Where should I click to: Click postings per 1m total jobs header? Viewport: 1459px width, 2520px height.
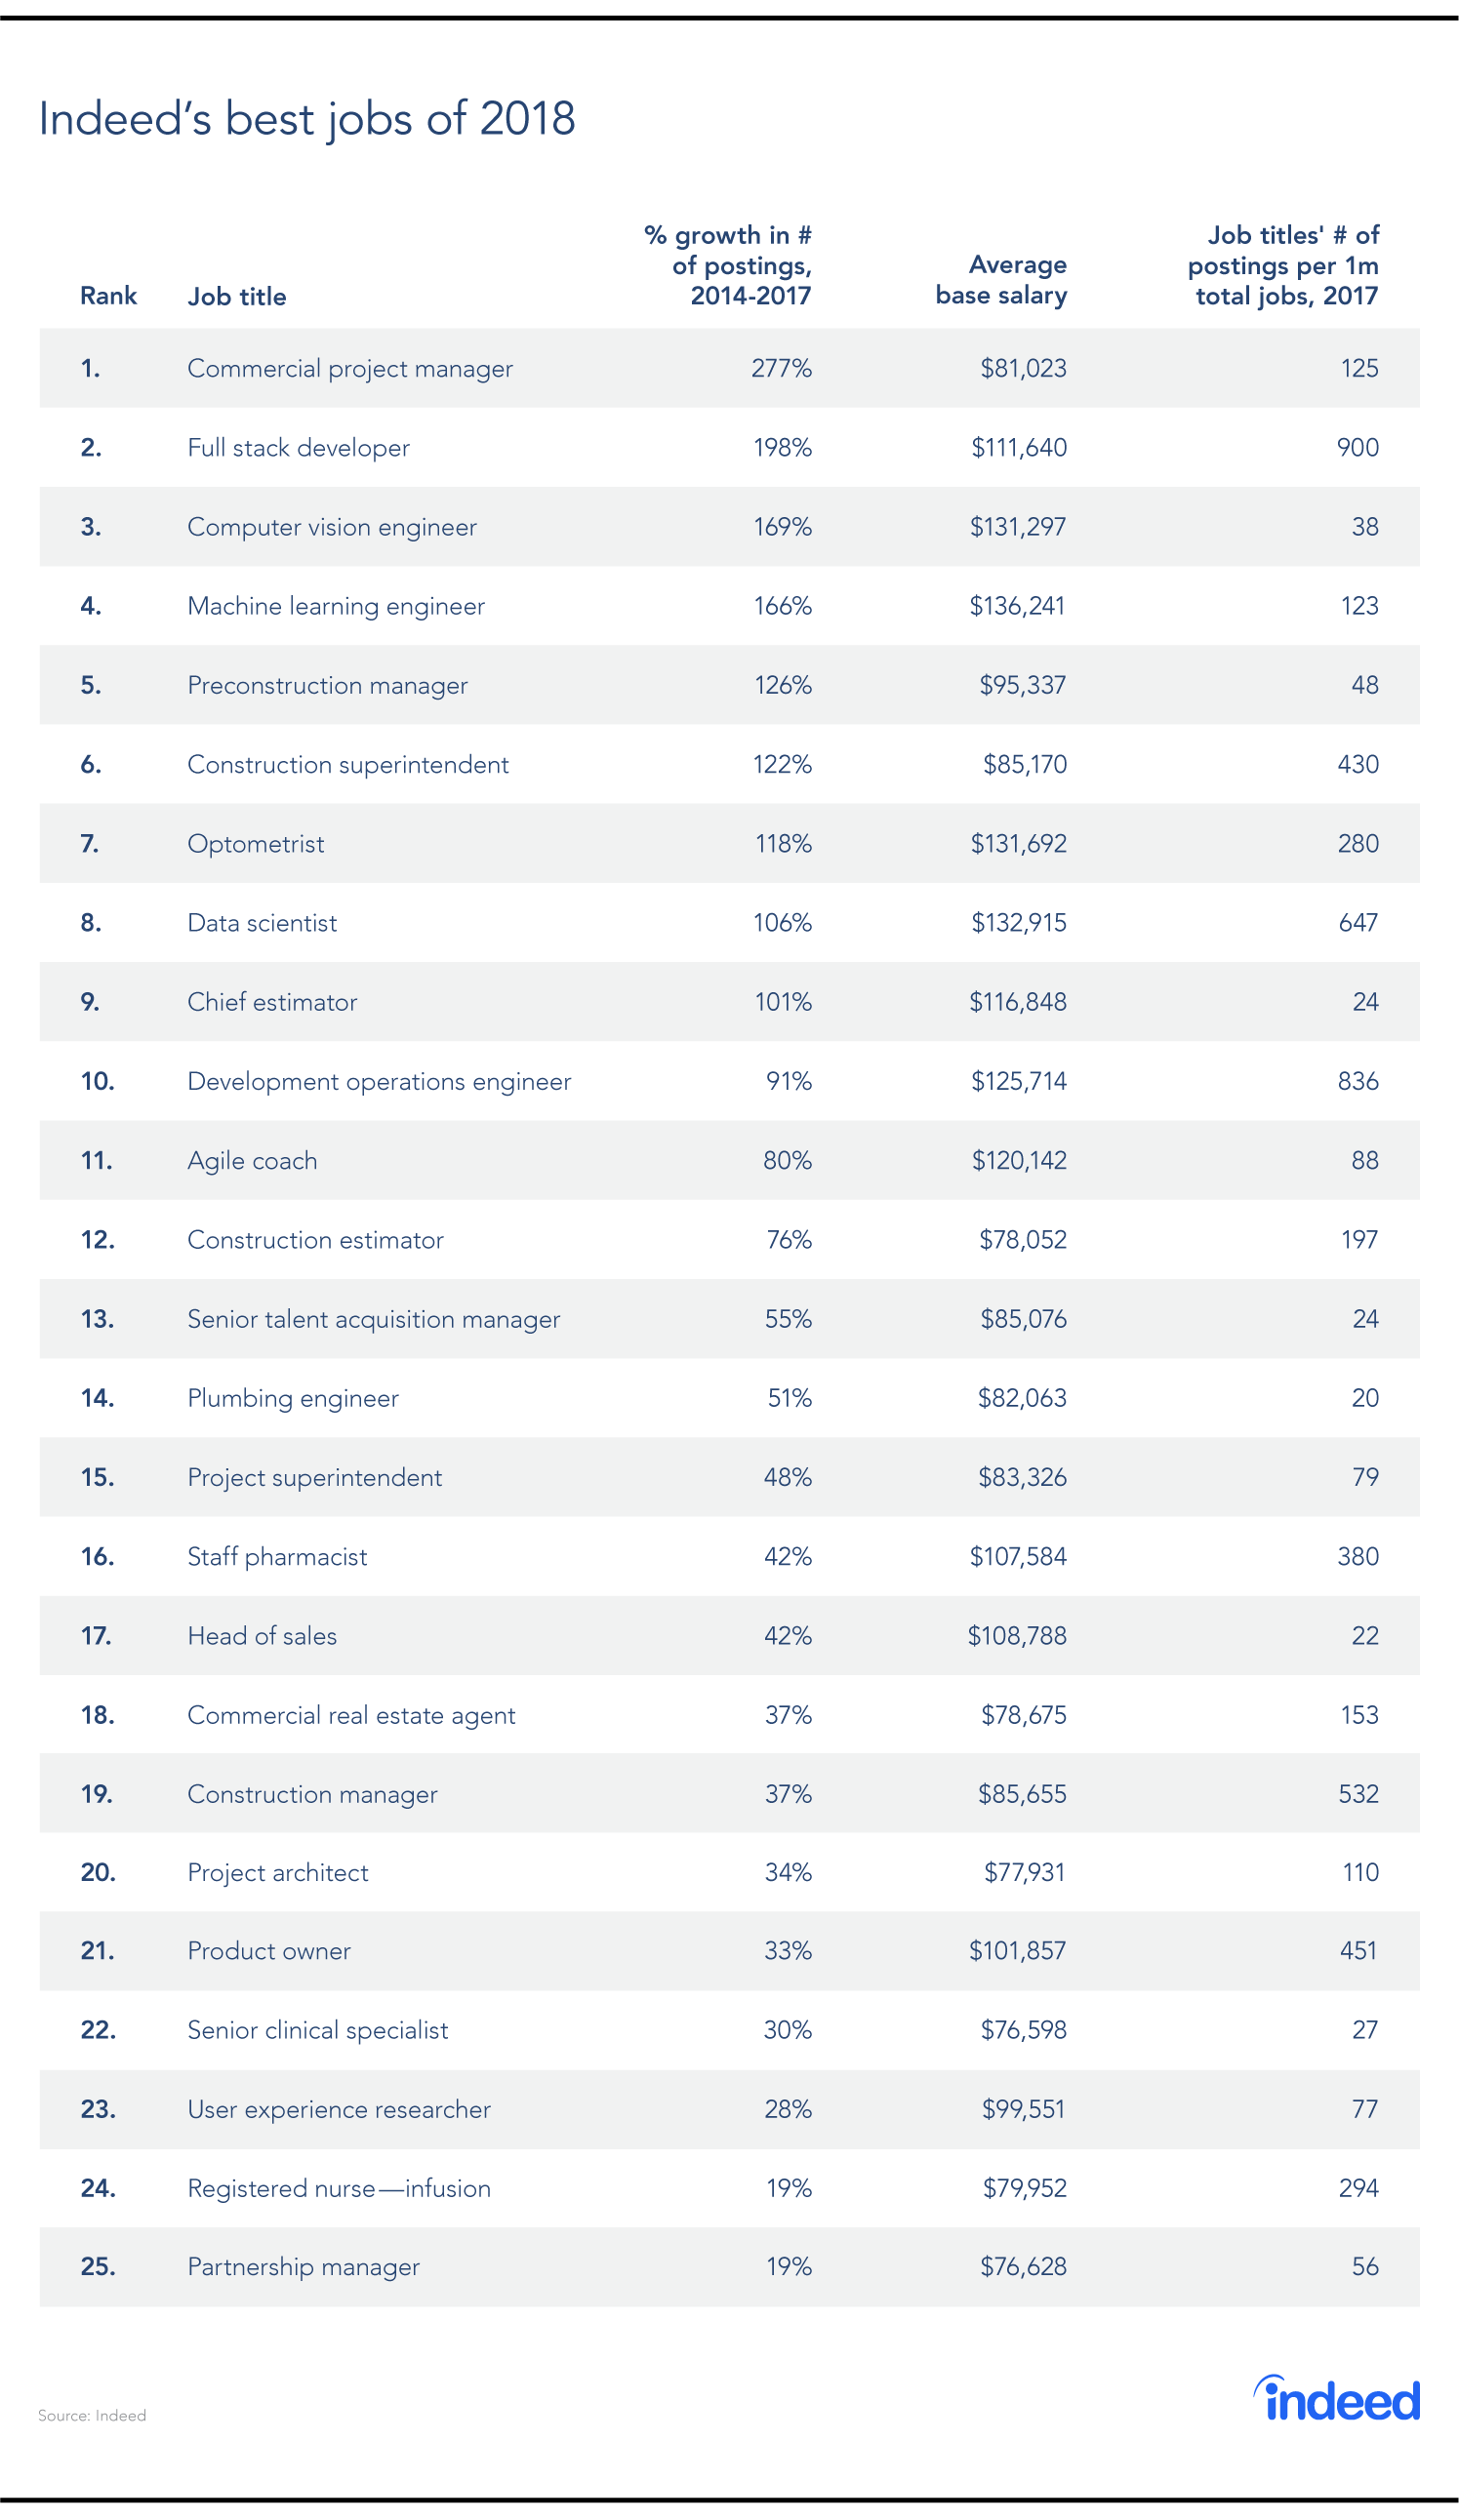pyautogui.click(x=1283, y=265)
